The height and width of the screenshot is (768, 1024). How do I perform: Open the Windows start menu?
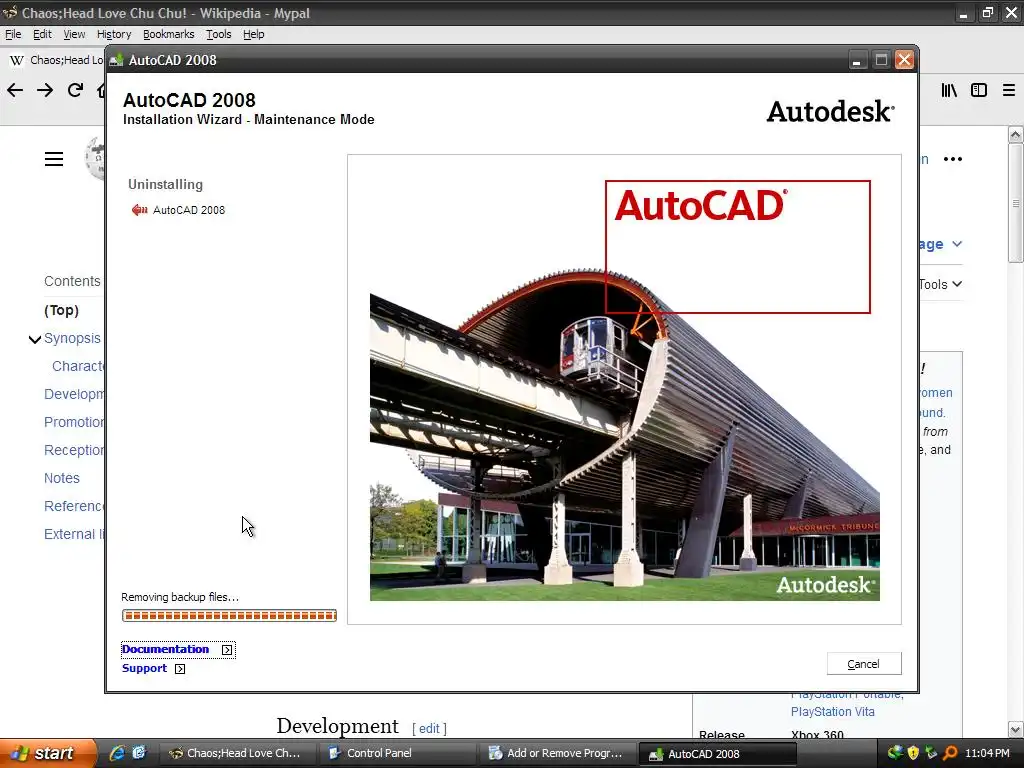pos(47,753)
